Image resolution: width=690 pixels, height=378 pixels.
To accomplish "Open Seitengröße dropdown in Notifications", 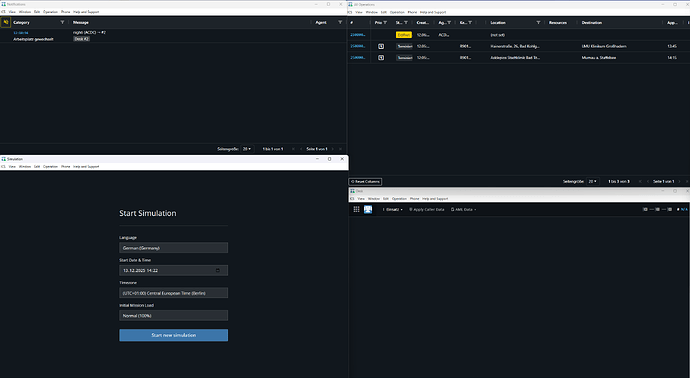I will point(247,149).
